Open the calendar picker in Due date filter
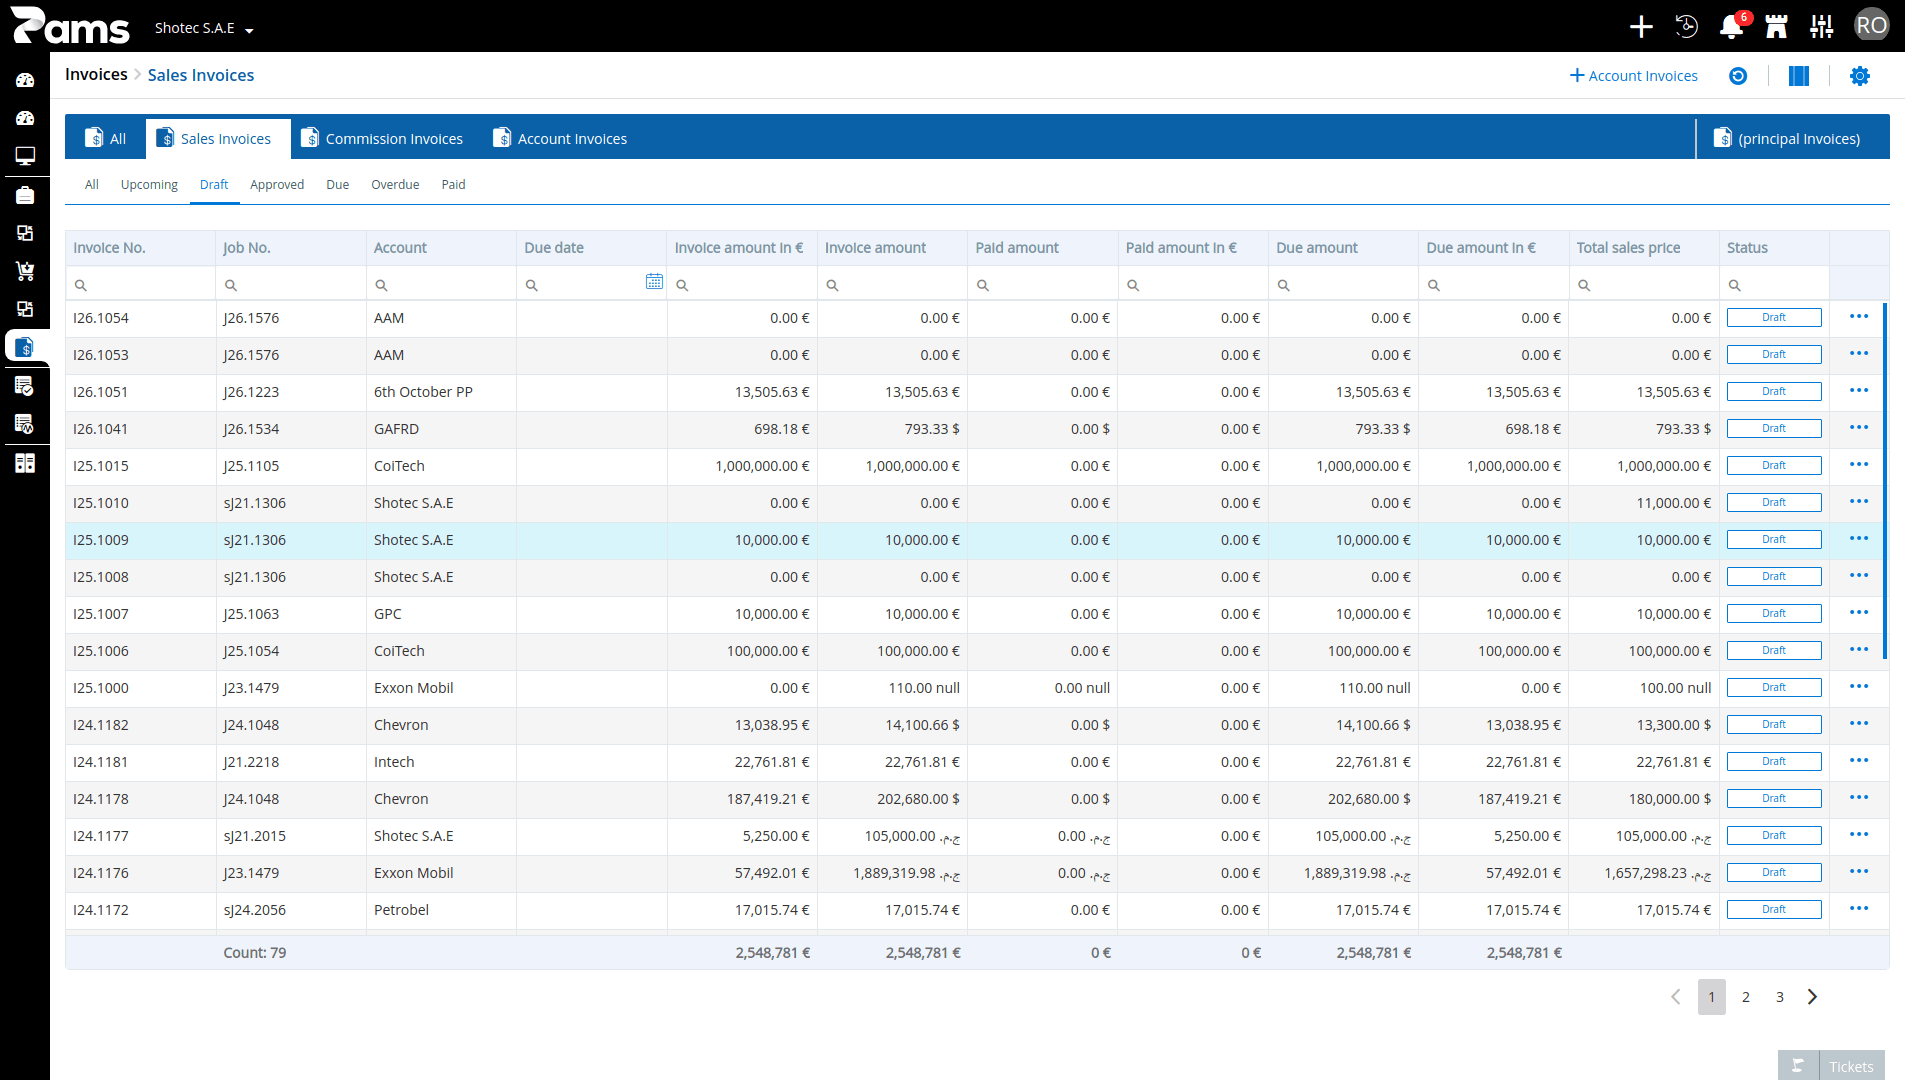Viewport: 1905px width, 1080px height. [x=654, y=283]
